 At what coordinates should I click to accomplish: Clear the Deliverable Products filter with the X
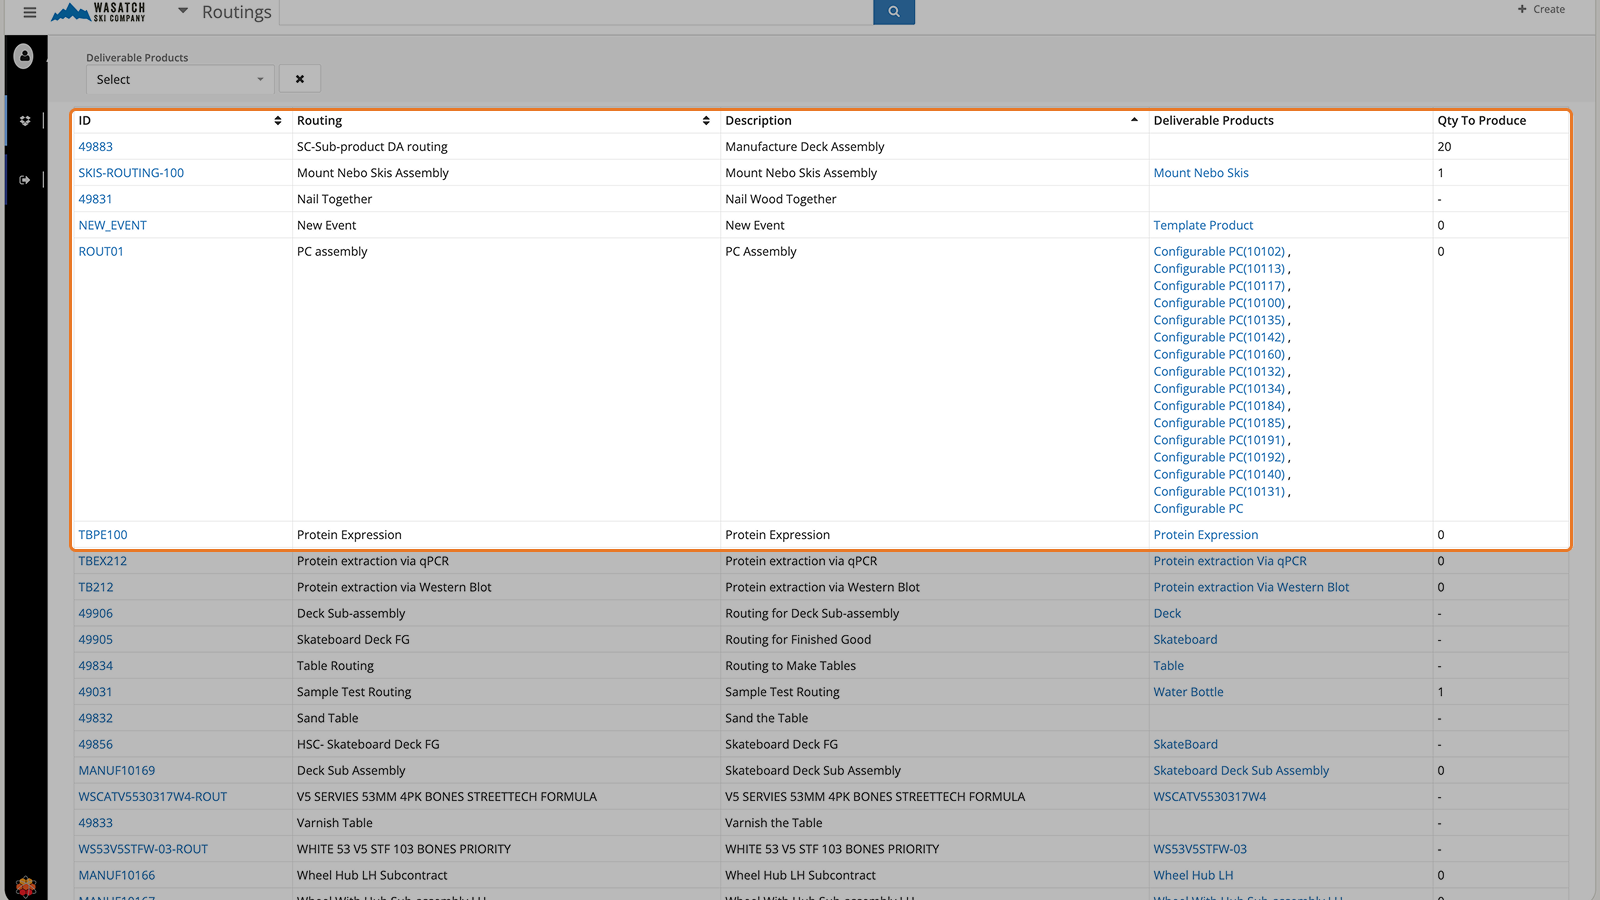tap(299, 78)
